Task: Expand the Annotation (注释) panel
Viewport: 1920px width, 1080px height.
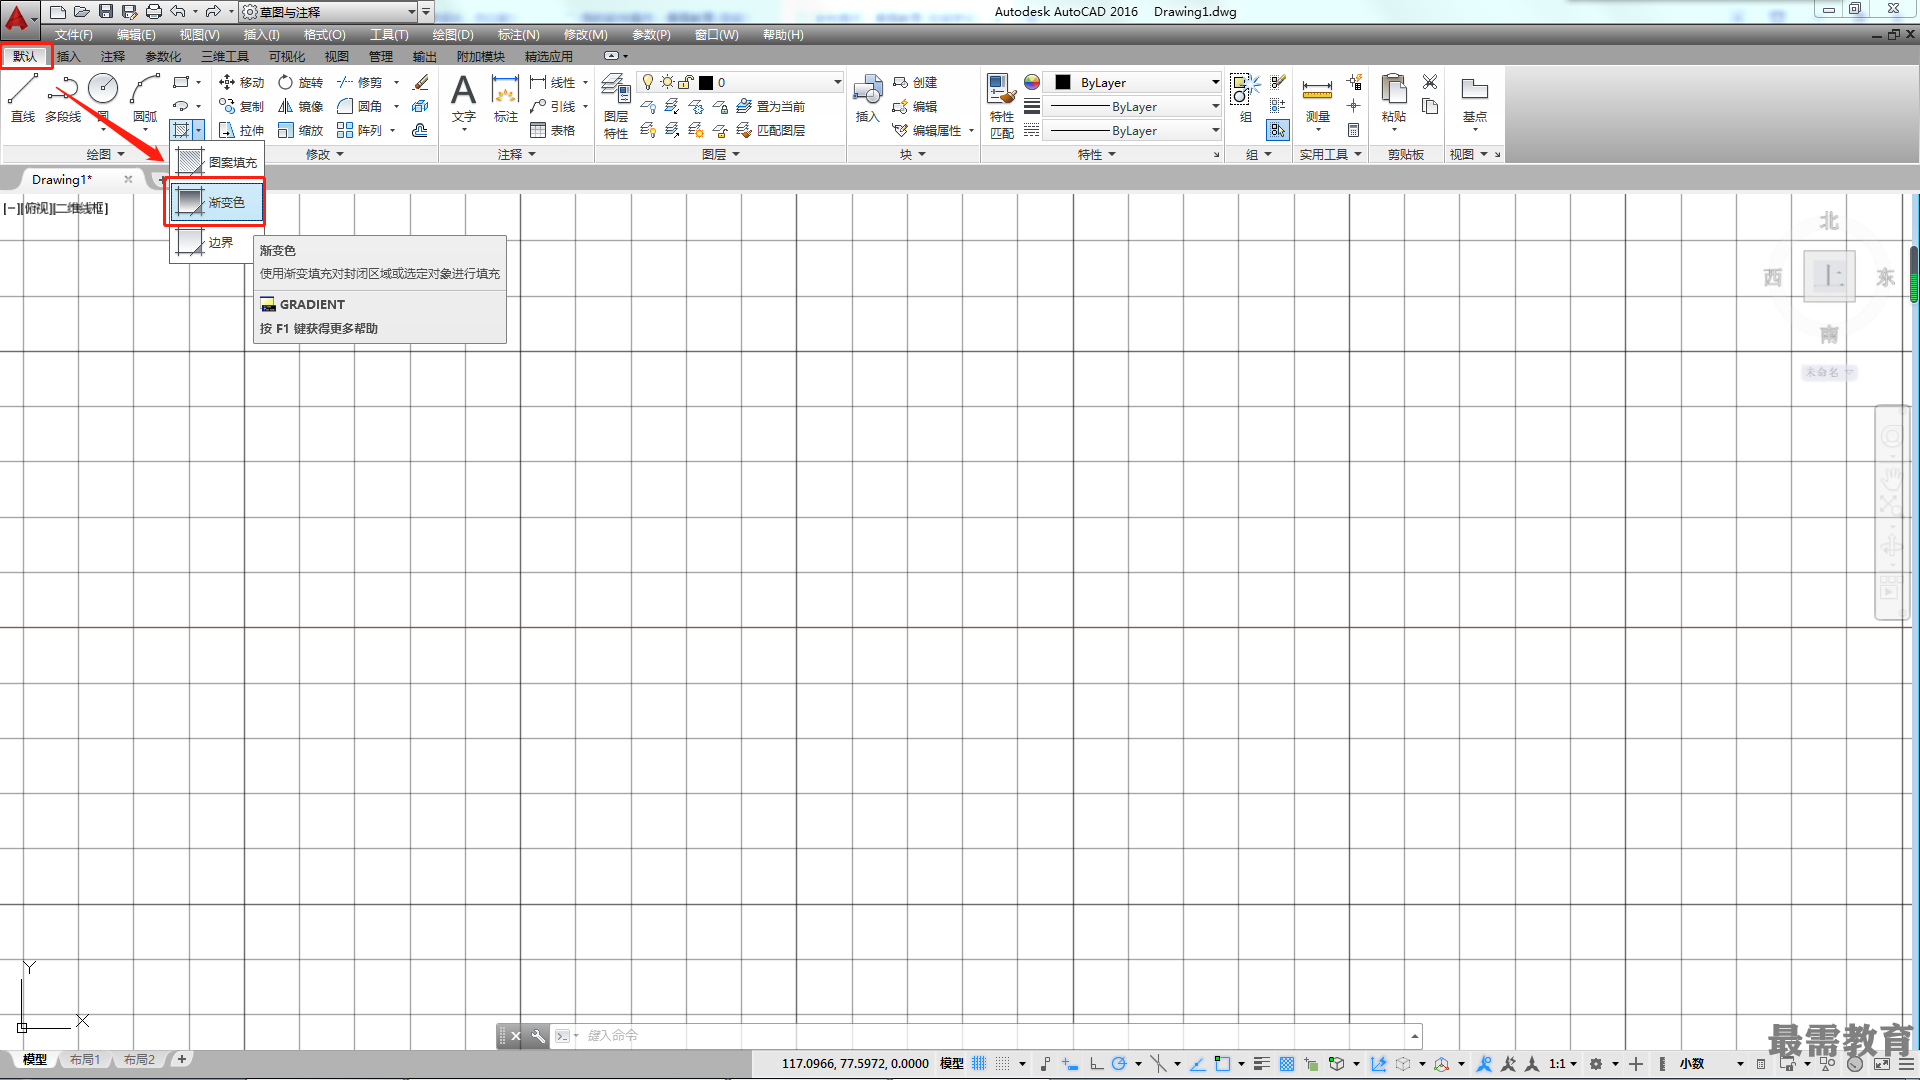Action: click(x=517, y=154)
